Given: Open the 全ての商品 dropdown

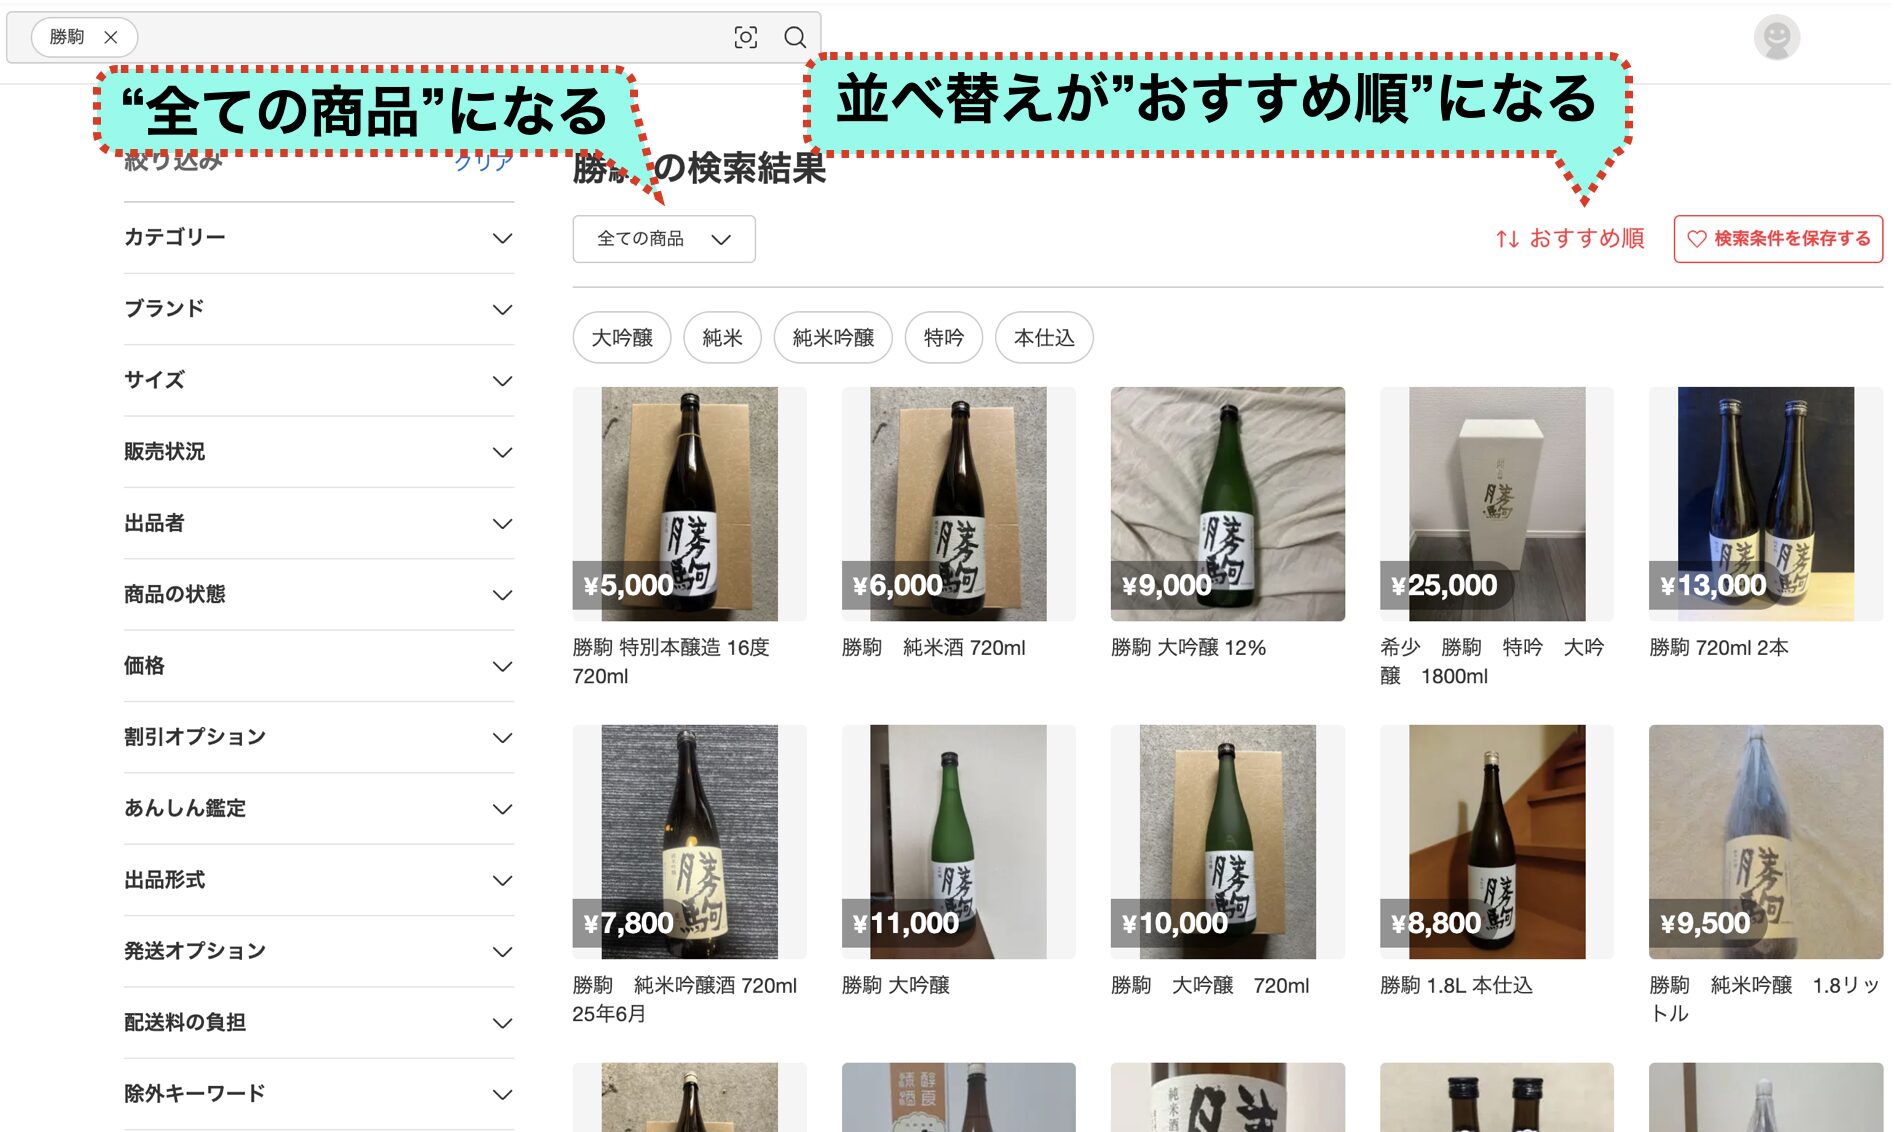Looking at the screenshot, I should pos(664,239).
